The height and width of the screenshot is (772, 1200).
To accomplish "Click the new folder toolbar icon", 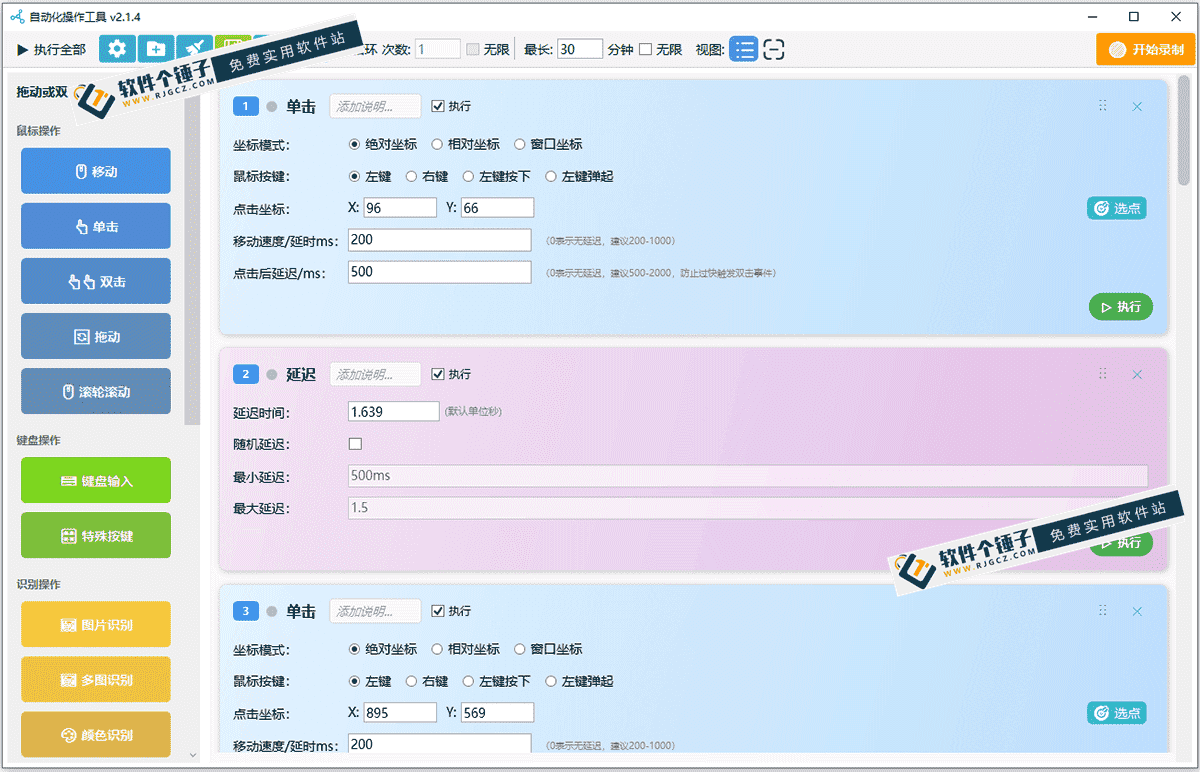I will tap(156, 49).
